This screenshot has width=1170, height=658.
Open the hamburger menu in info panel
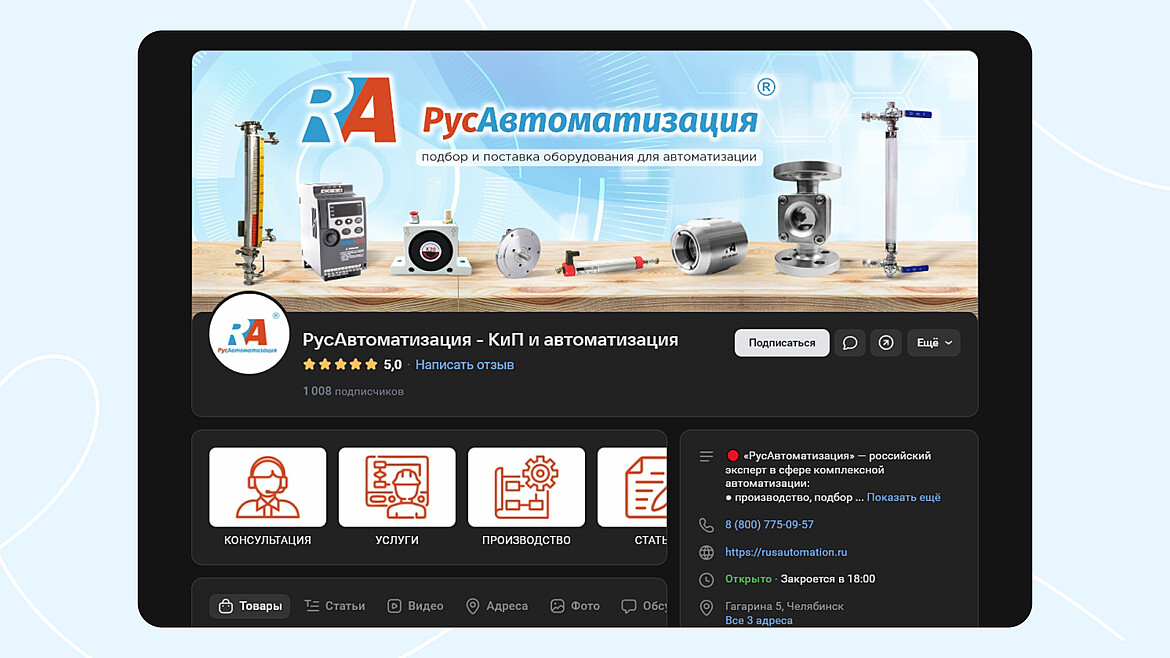(x=707, y=455)
